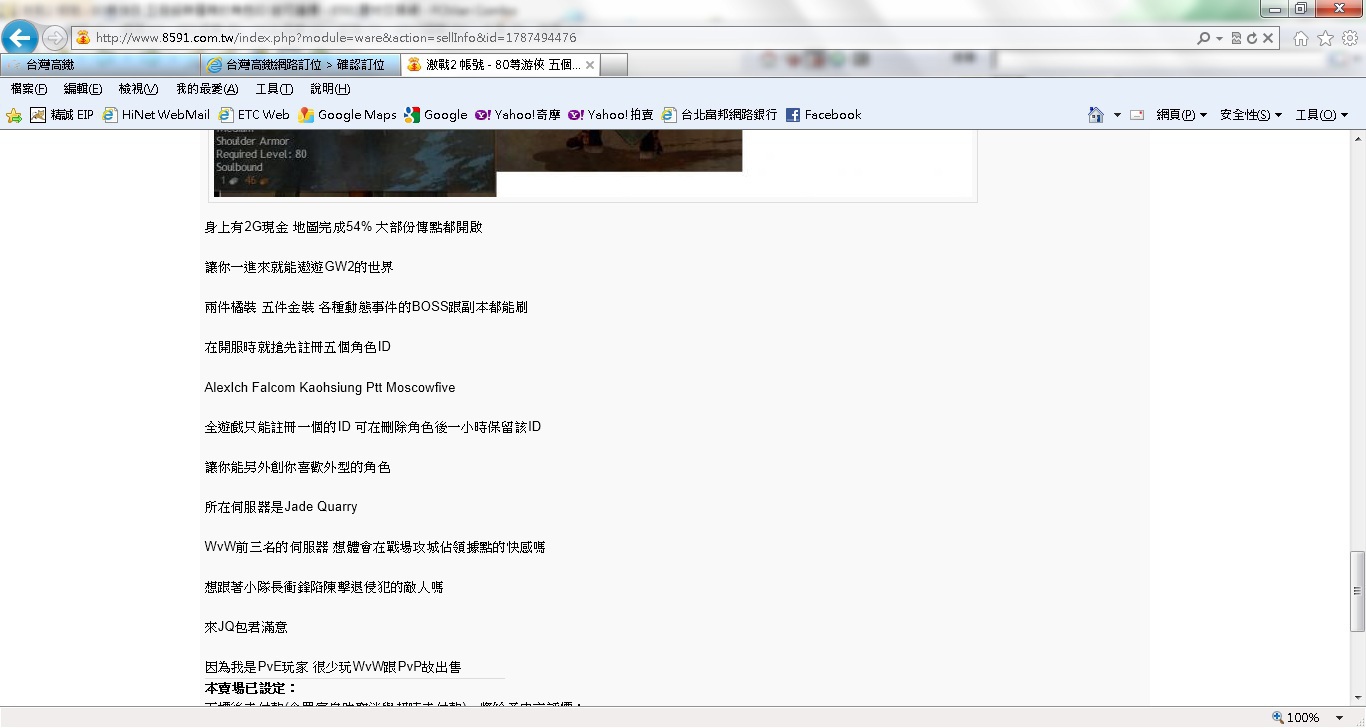The image size is (1366, 728).
Task: Click the Read Mail envelope icon
Action: point(1137,115)
